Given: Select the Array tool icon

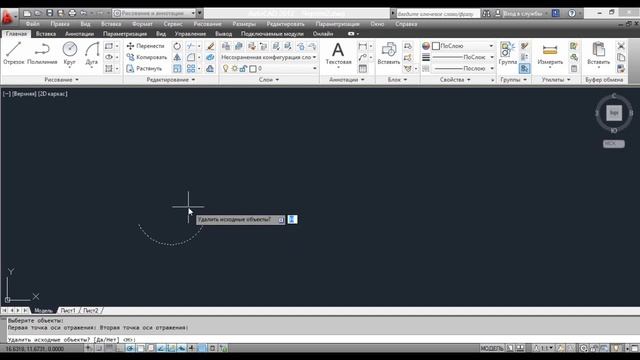Looking at the screenshot, I should click(190, 69).
